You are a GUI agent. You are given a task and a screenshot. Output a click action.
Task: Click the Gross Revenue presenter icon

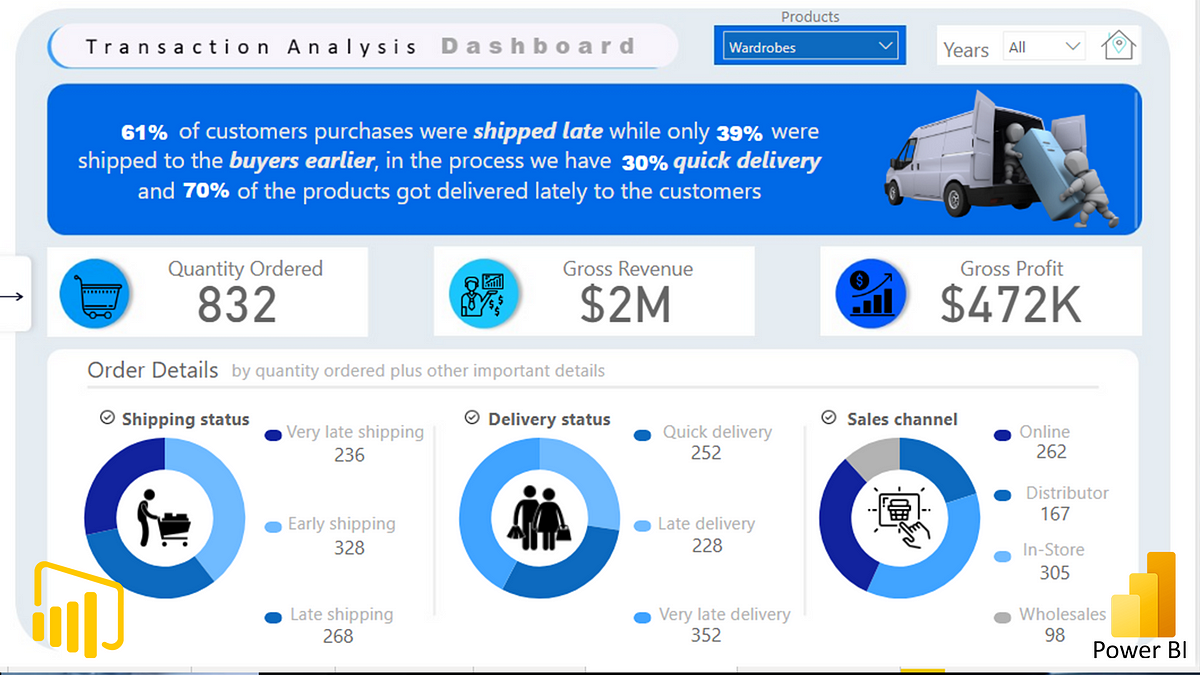pyautogui.click(x=484, y=293)
